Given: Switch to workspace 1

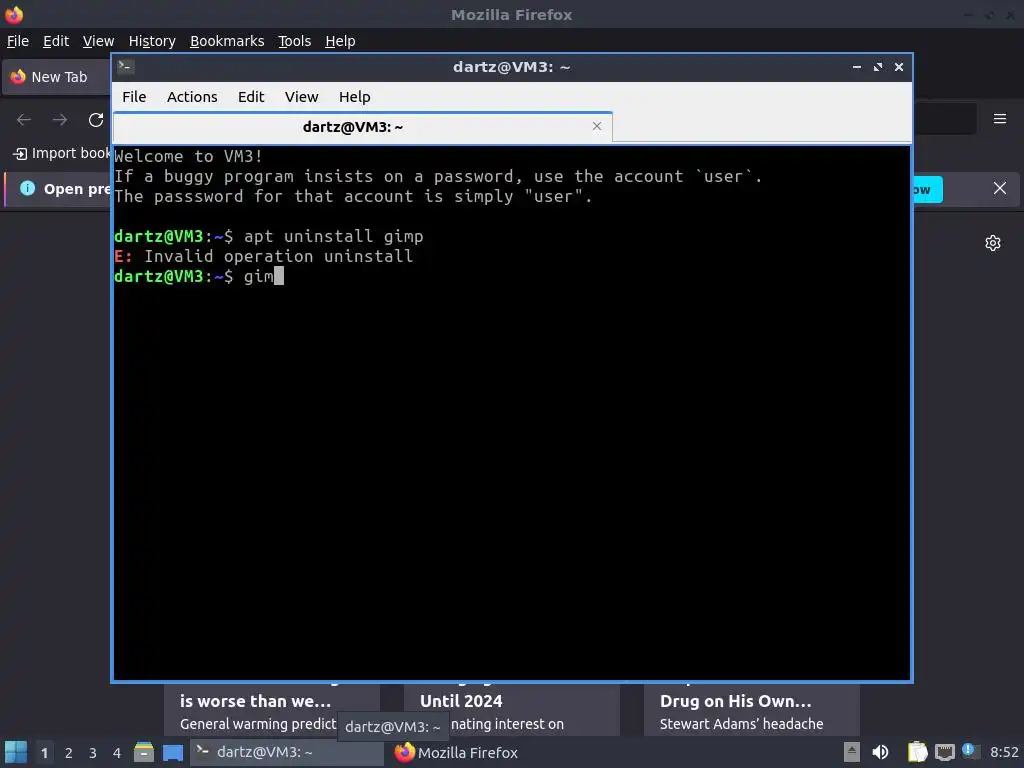Looking at the screenshot, I should point(44,753).
